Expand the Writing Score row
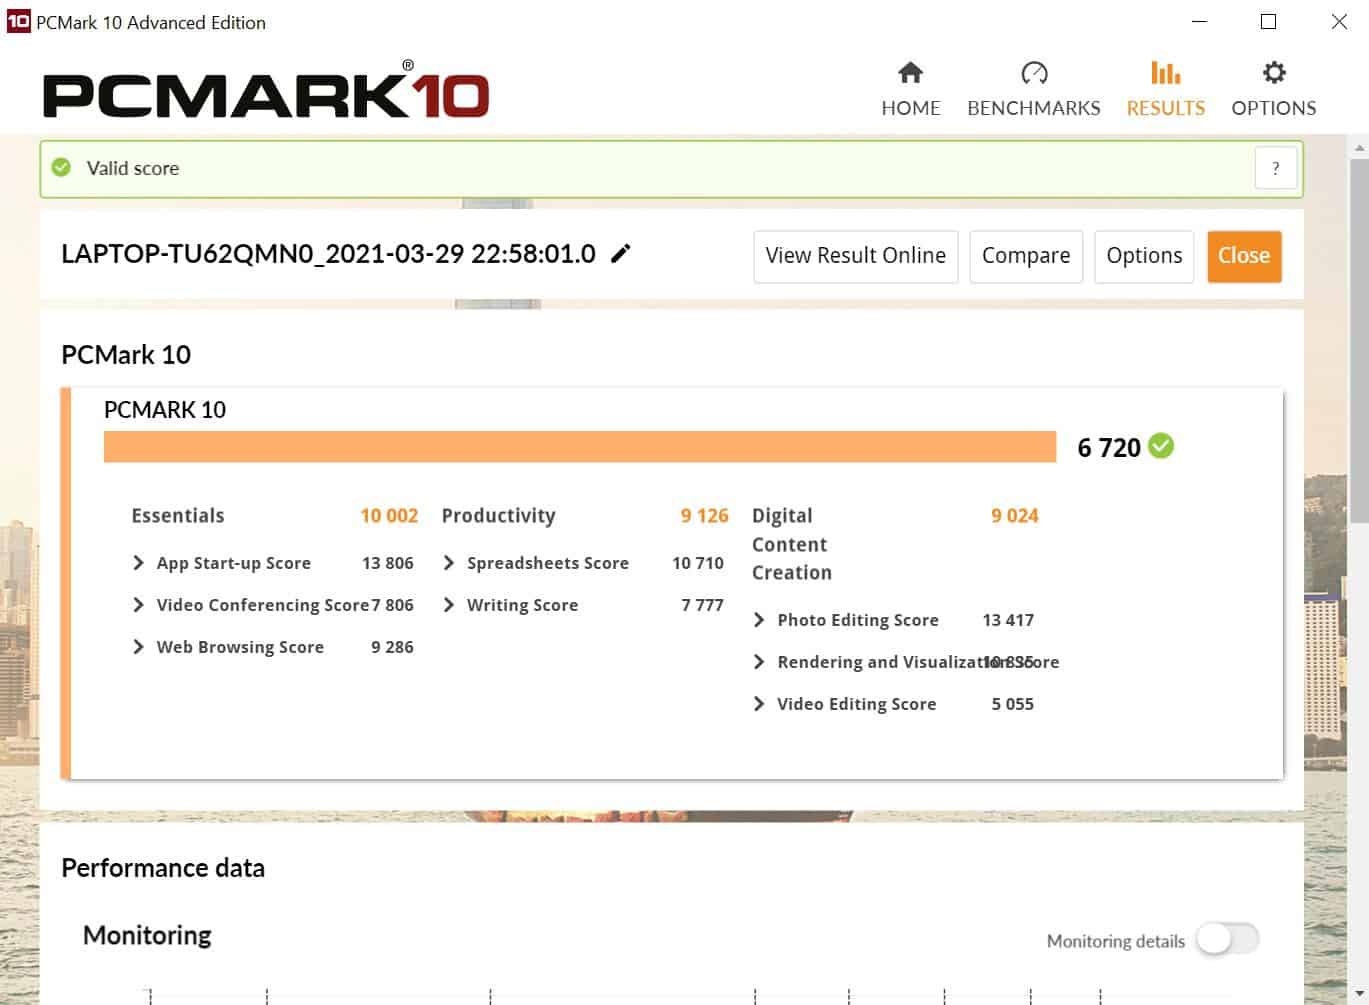 449,605
